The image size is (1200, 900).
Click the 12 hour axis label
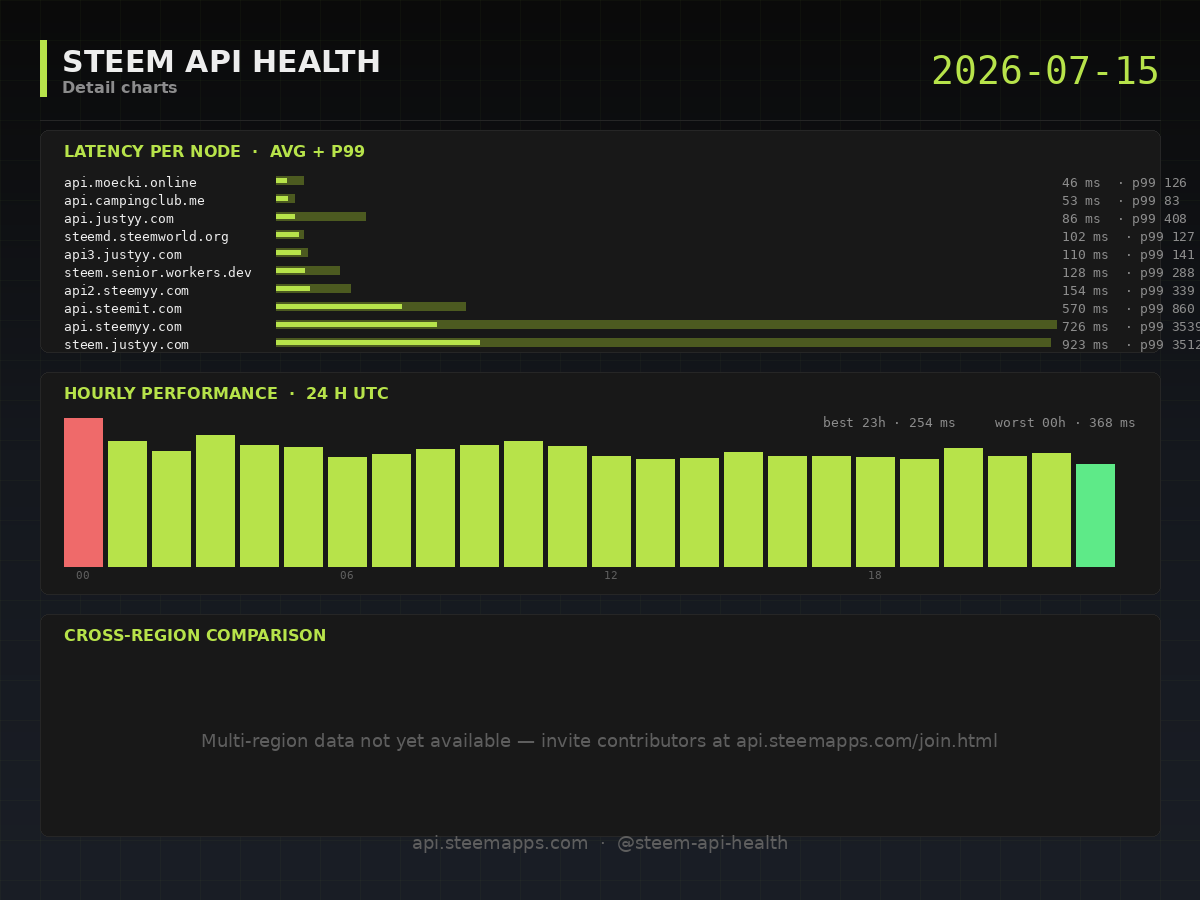611,575
